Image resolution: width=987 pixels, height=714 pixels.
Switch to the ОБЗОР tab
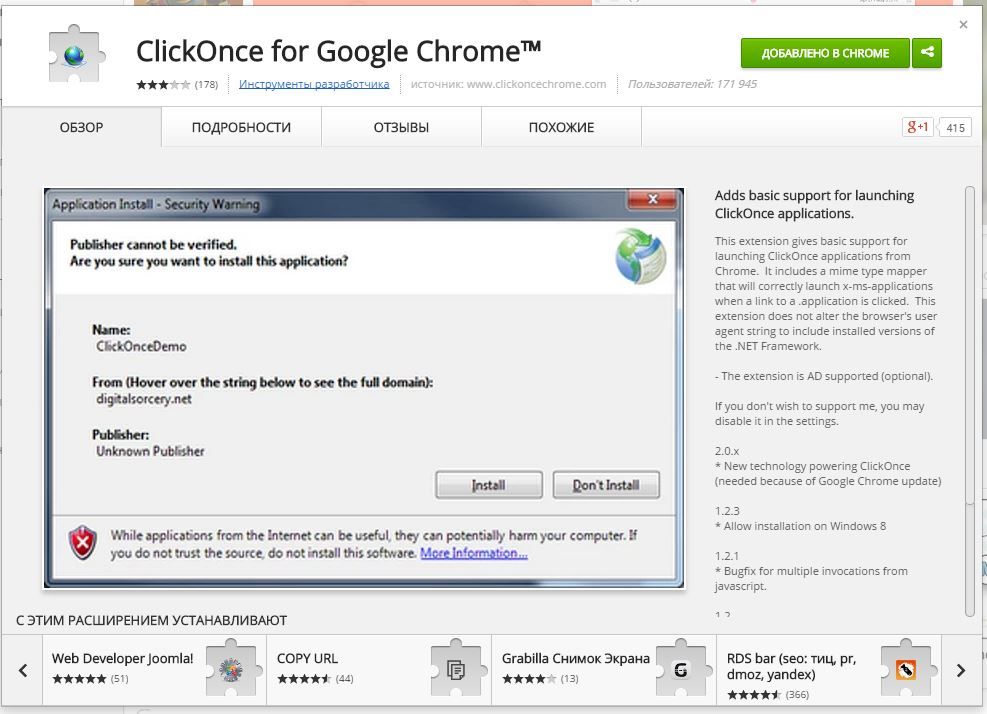81,128
